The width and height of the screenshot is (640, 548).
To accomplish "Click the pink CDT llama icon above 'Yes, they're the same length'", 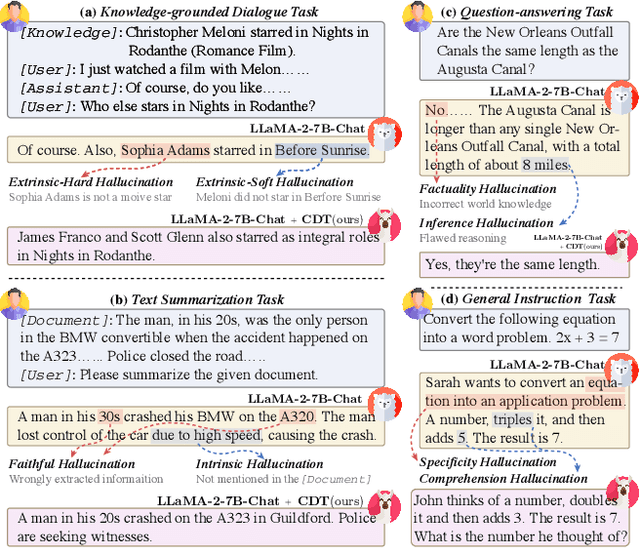I will click(621, 246).
